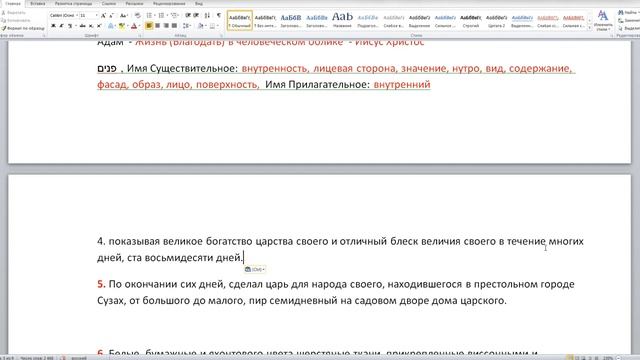
Task: Open Paste Options (Ctrl) popup
Action: pos(255,269)
